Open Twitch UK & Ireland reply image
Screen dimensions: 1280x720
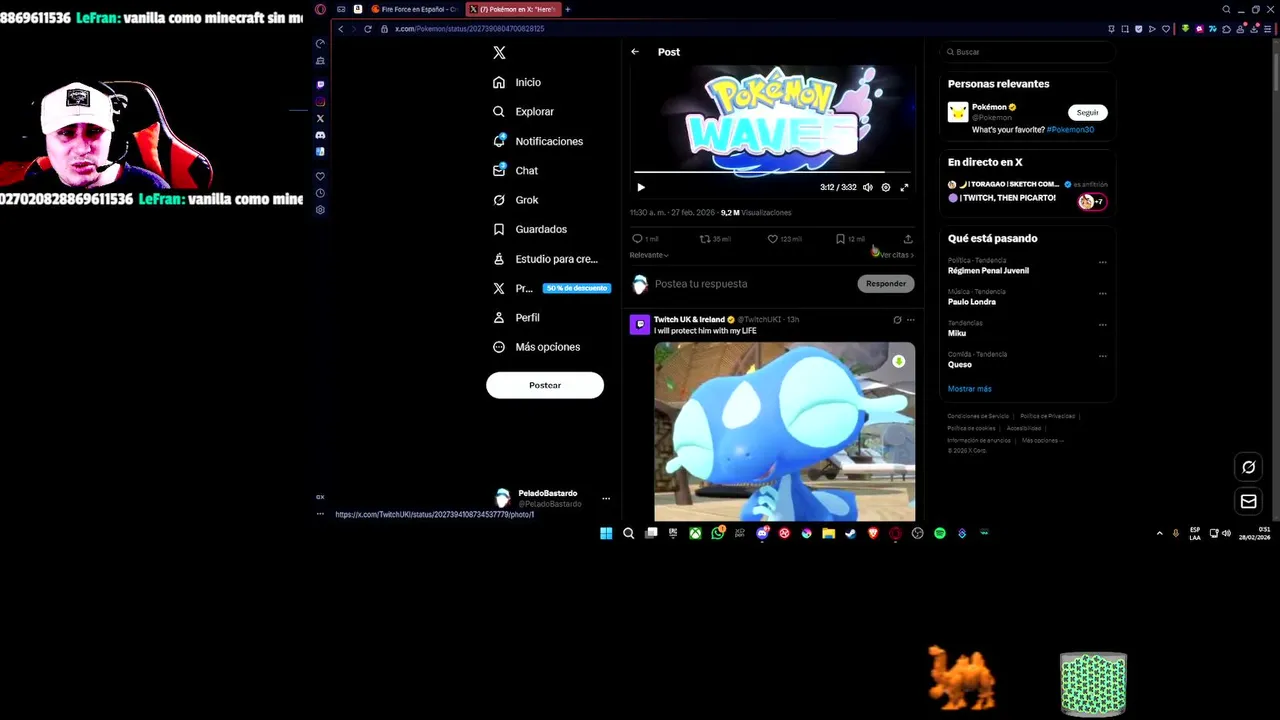[x=785, y=432]
